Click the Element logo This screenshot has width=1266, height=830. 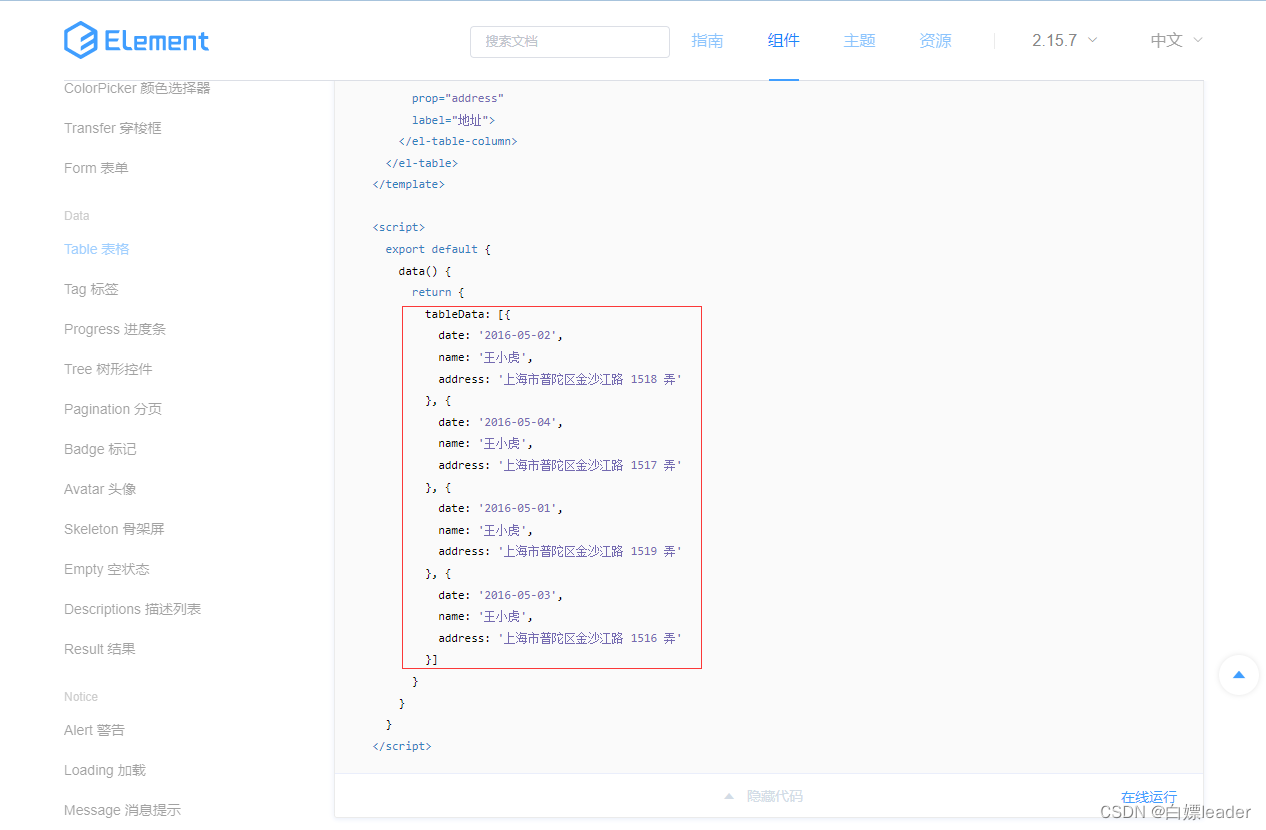pyautogui.click(x=137, y=40)
